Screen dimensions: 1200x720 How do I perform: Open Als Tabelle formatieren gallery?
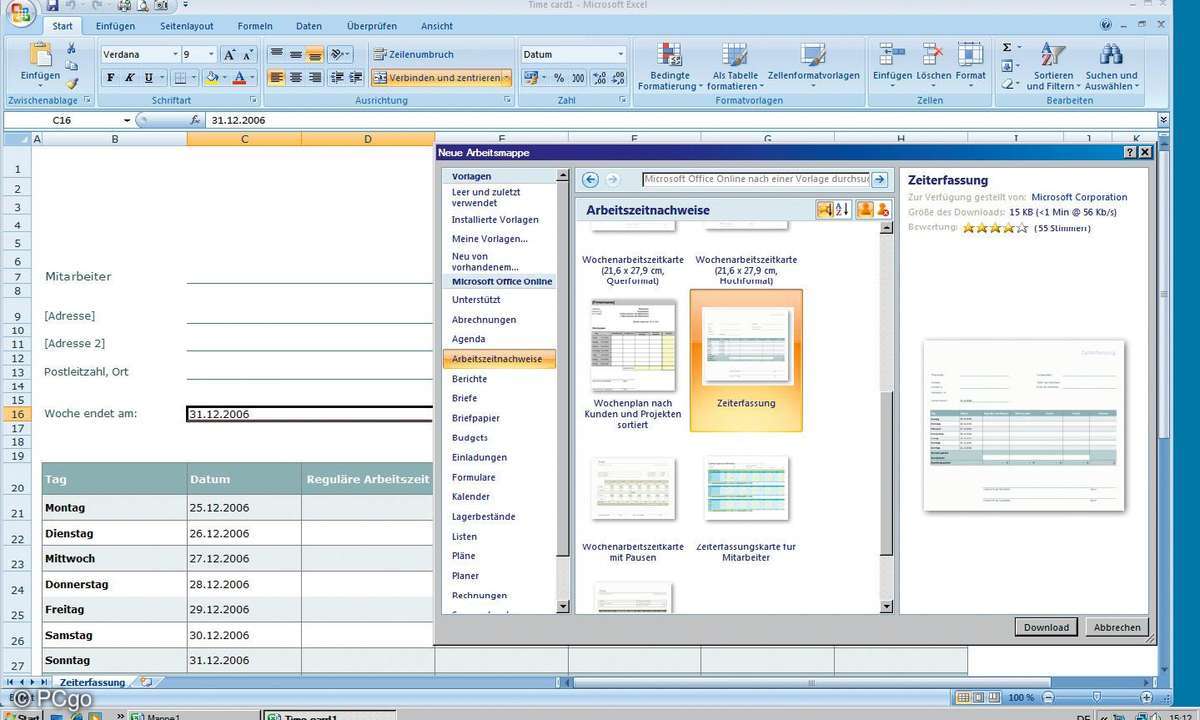point(735,66)
